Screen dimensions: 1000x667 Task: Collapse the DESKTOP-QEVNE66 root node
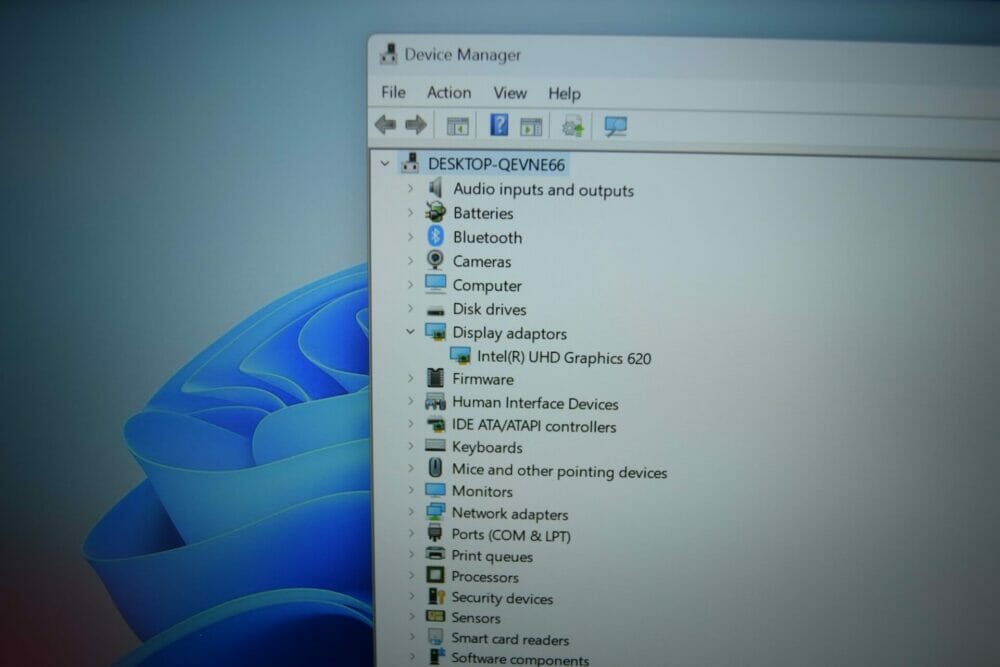(385, 164)
